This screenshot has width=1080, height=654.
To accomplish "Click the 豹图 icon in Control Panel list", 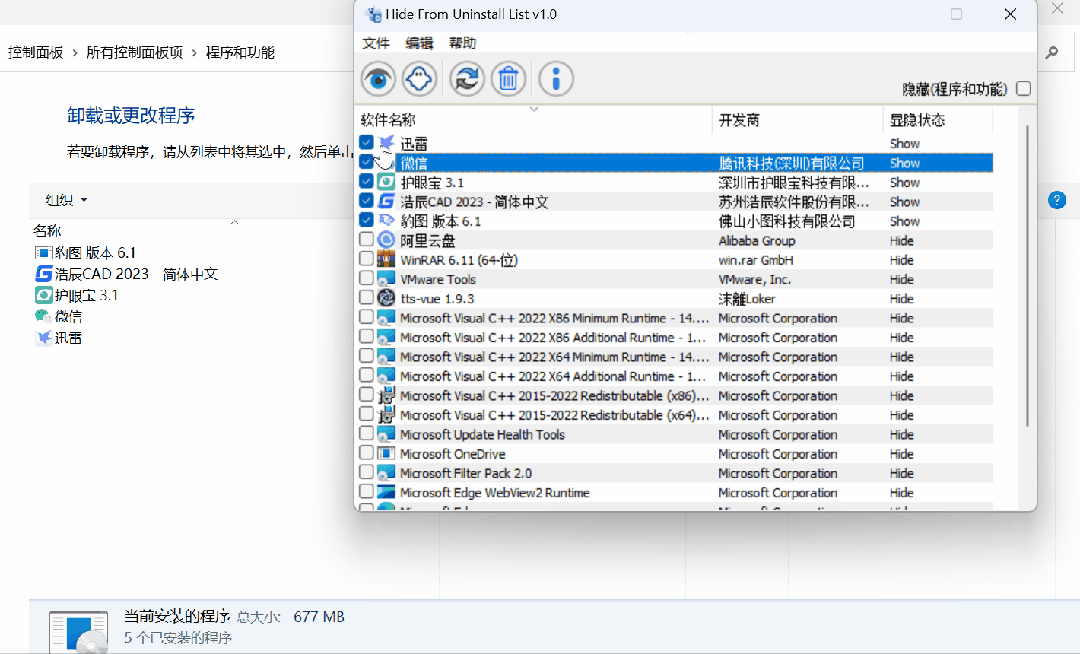I will coord(43,253).
